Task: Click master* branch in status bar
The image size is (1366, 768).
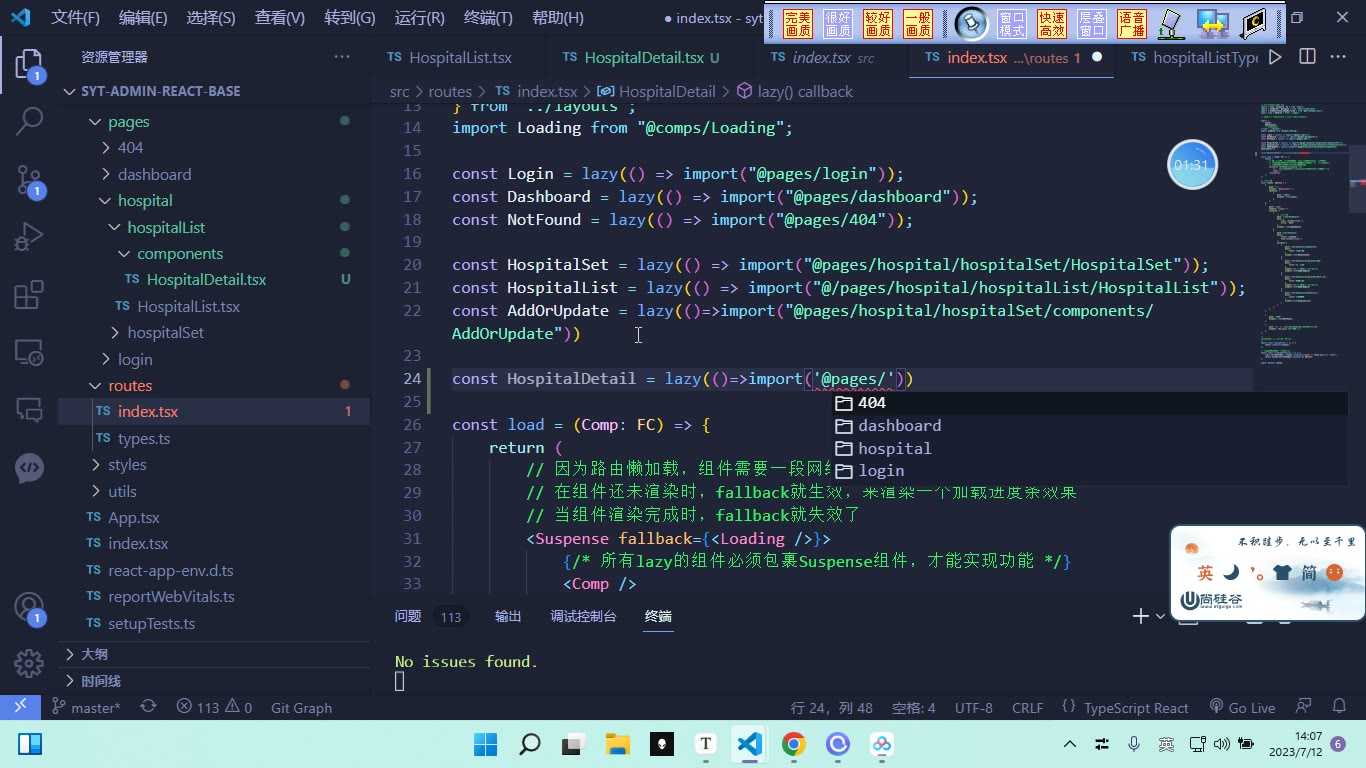Action: click(86, 707)
